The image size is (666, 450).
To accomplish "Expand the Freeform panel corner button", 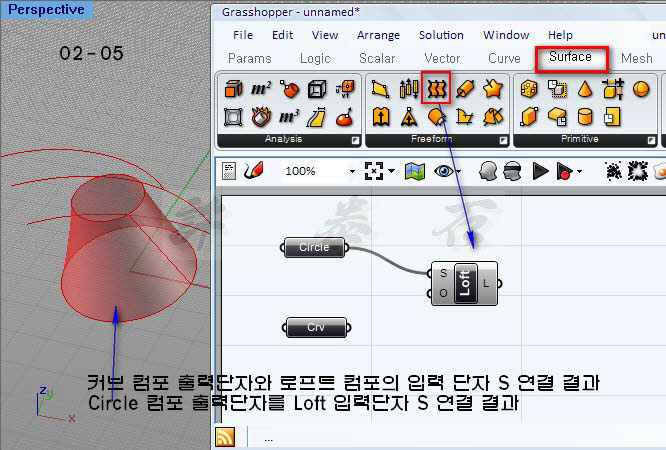I will coord(503,140).
